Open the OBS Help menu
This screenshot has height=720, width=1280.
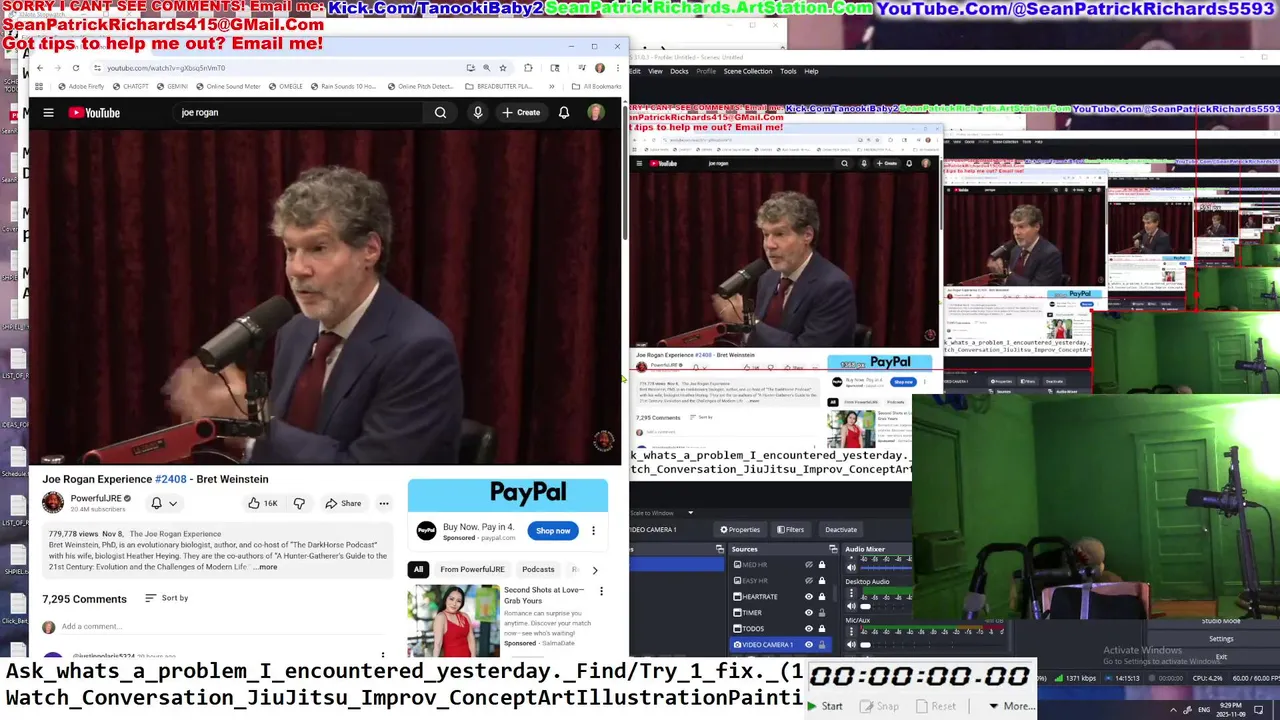(x=811, y=71)
